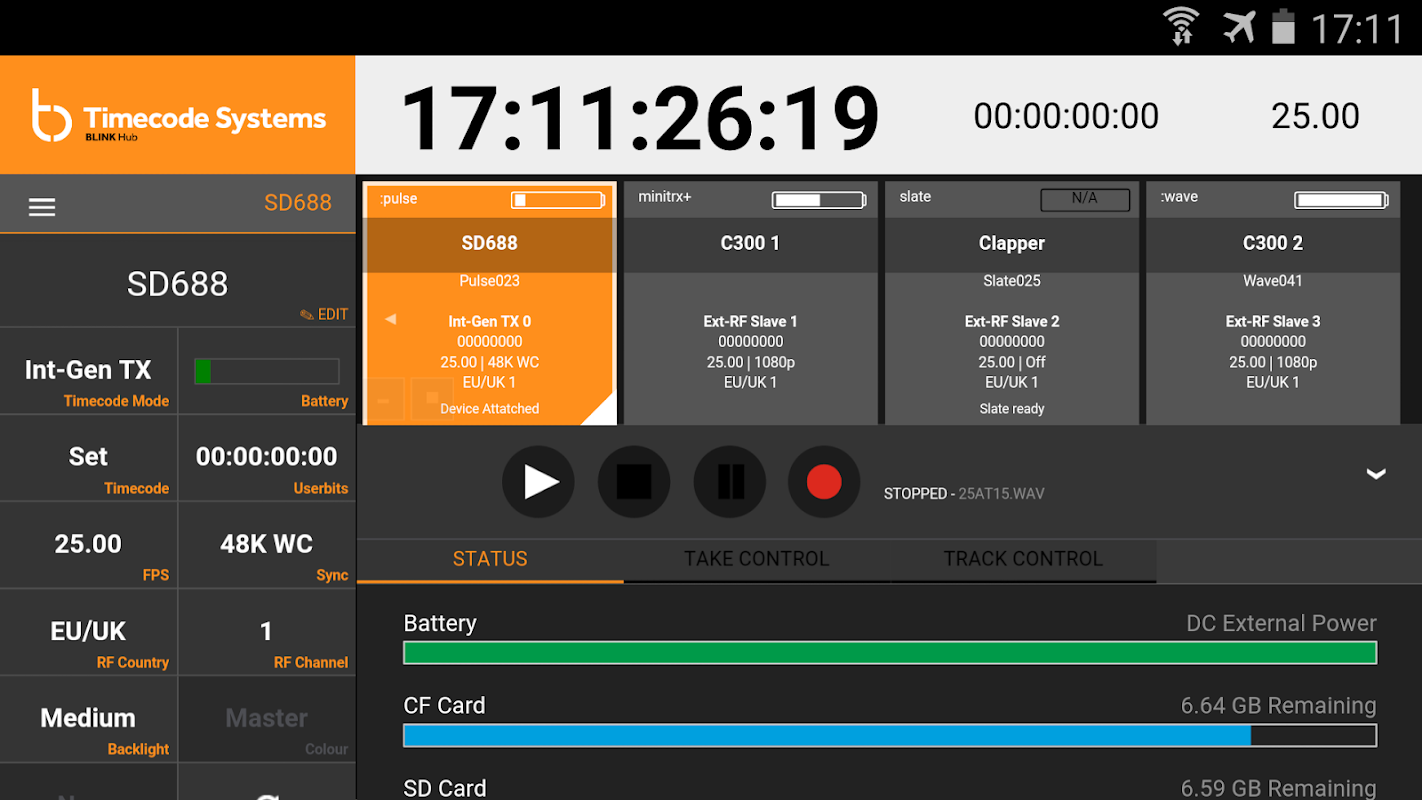Image resolution: width=1422 pixels, height=800 pixels.
Task: Change the 48K WC Sync setting
Action: point(267,545)
